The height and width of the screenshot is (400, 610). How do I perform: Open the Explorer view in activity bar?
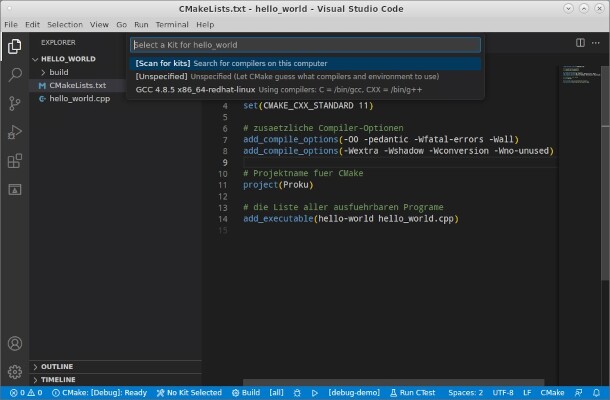click(15, 46)
